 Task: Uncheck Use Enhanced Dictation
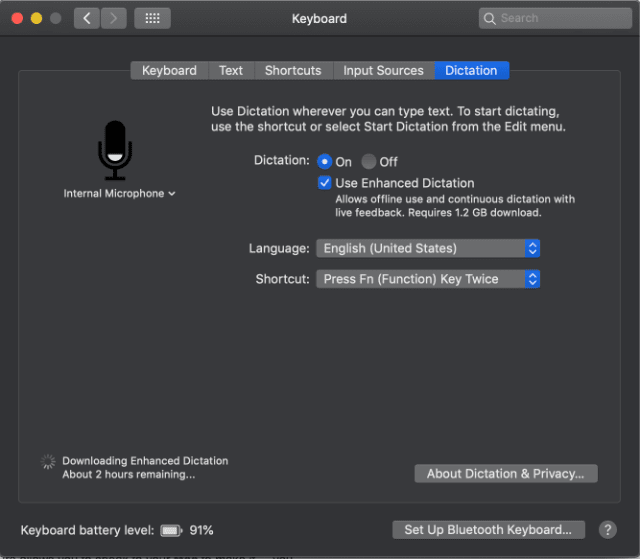click(x=325, y=183)
